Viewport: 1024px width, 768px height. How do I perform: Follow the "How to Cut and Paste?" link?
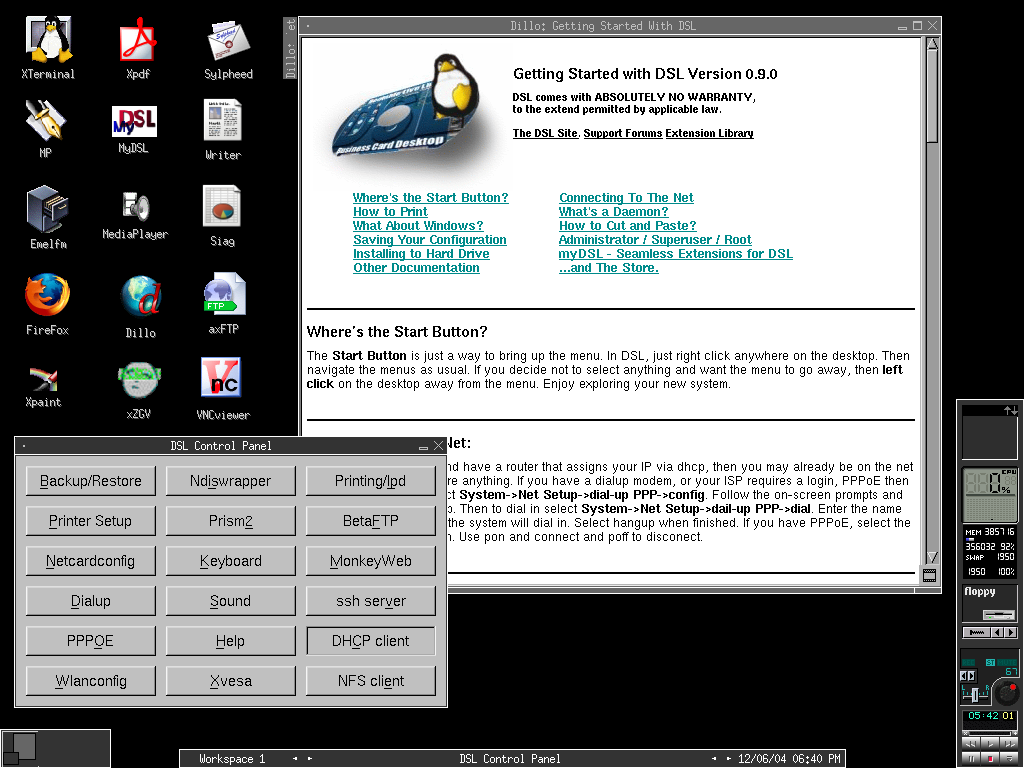tap(628, 225)
